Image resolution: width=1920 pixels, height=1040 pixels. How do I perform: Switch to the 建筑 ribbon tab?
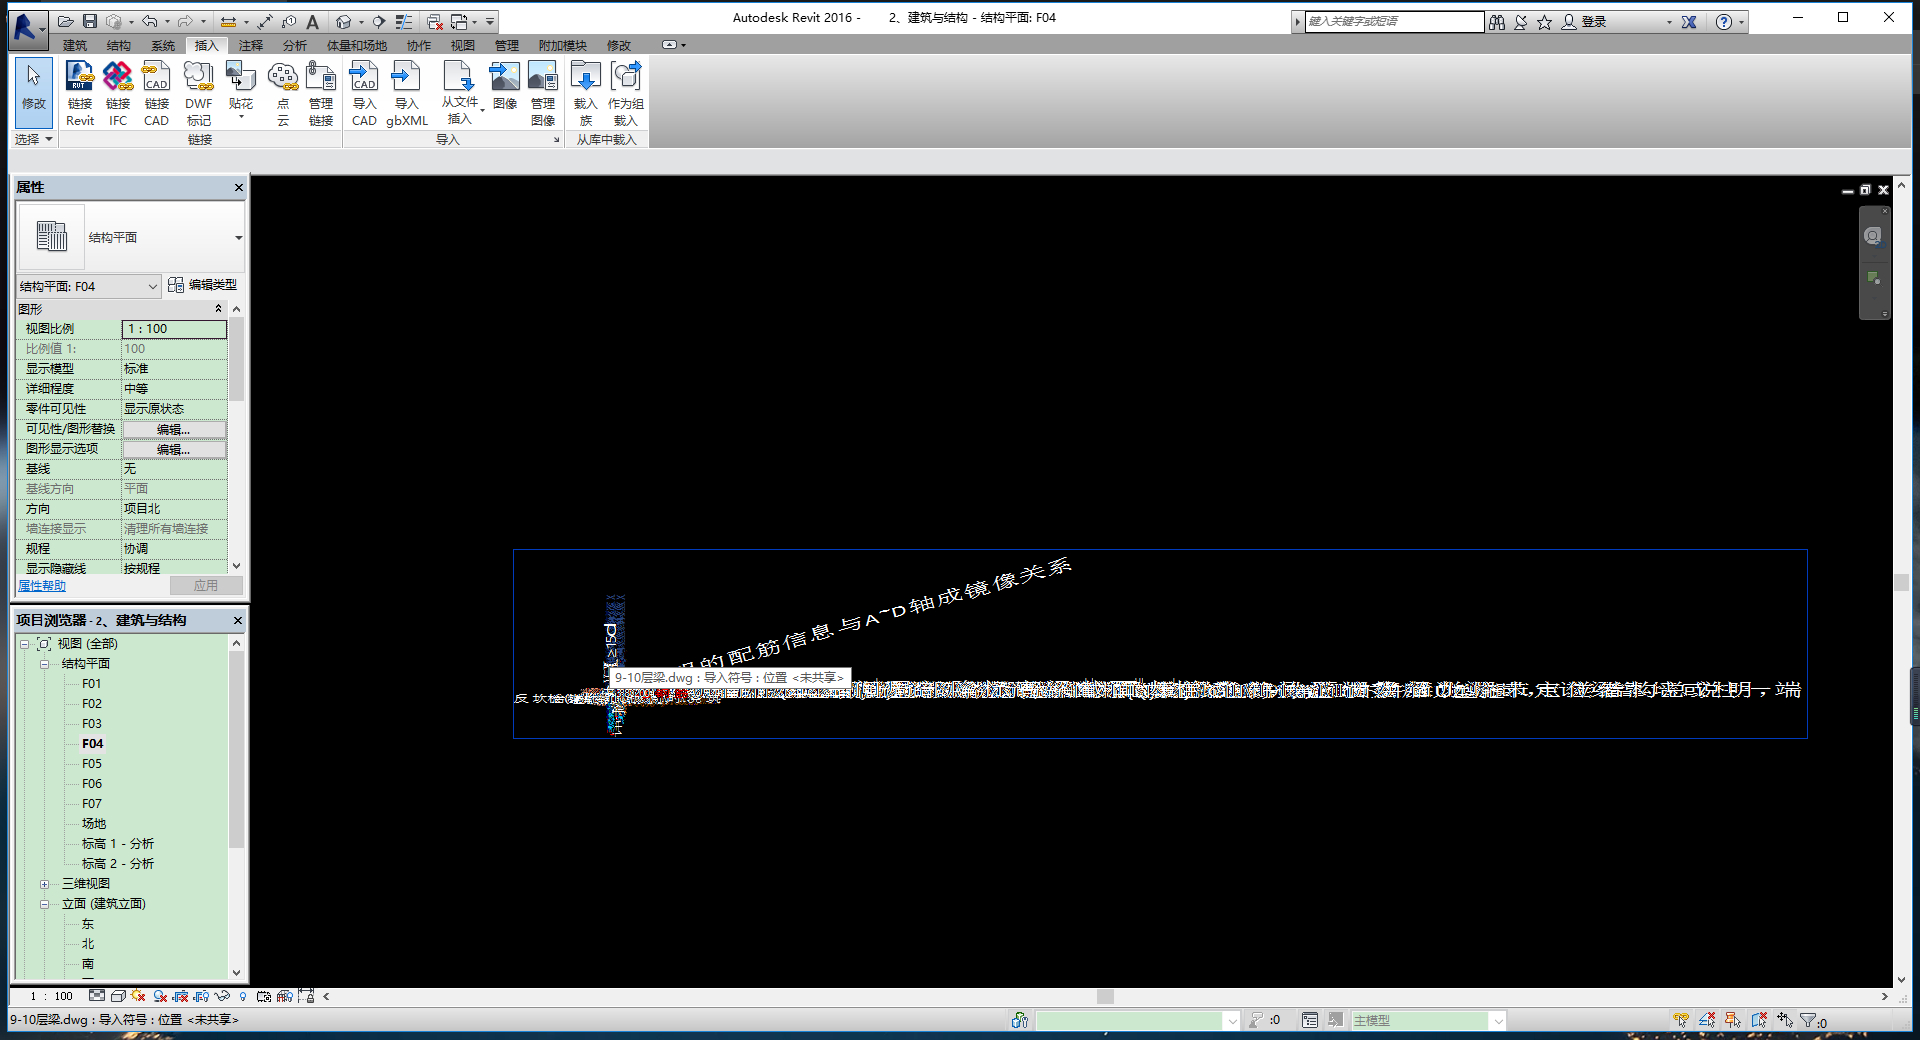click(75, 45)
